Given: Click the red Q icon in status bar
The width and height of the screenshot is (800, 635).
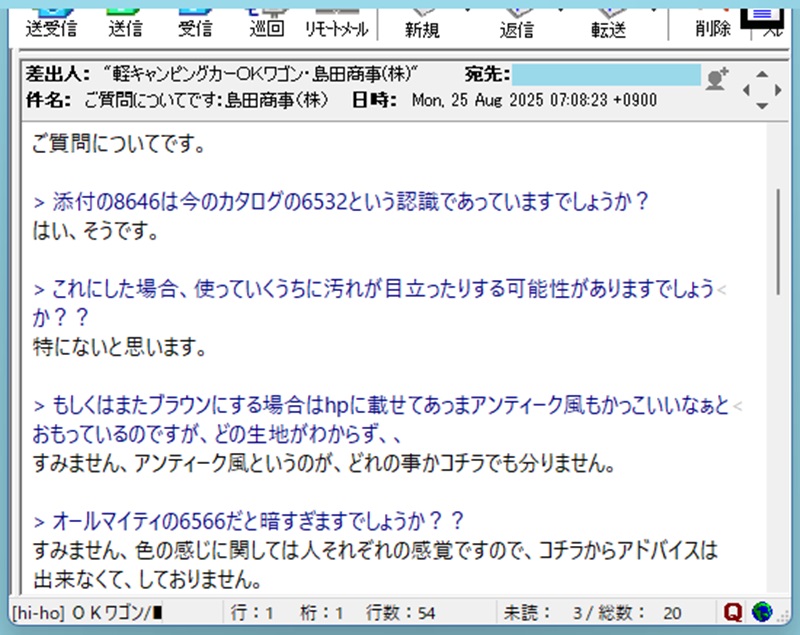Looking at the screenshot, I should click(733, 612).
